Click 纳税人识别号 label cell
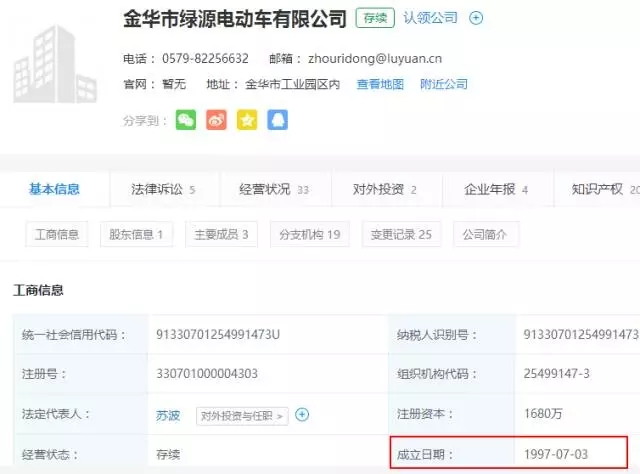640x474 pixels. (452, 334)
